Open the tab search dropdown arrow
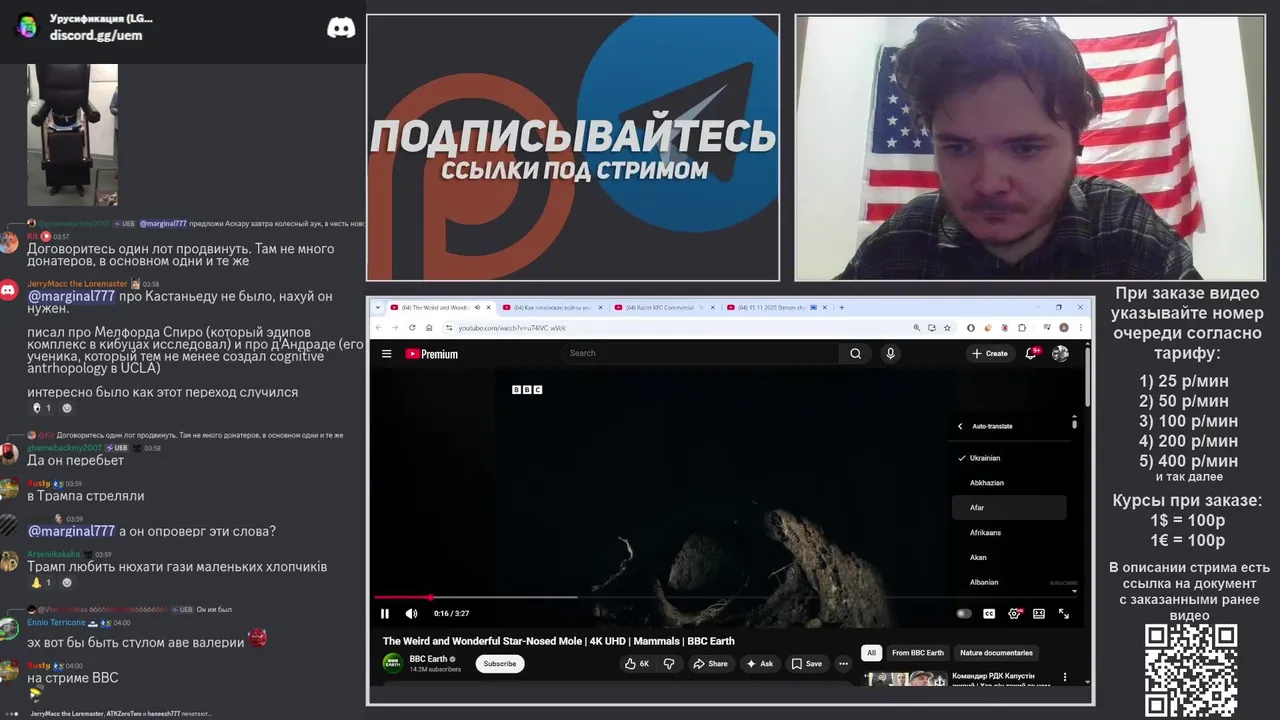1280x720 pixels. pyautogui.click(x=380, y=307)
